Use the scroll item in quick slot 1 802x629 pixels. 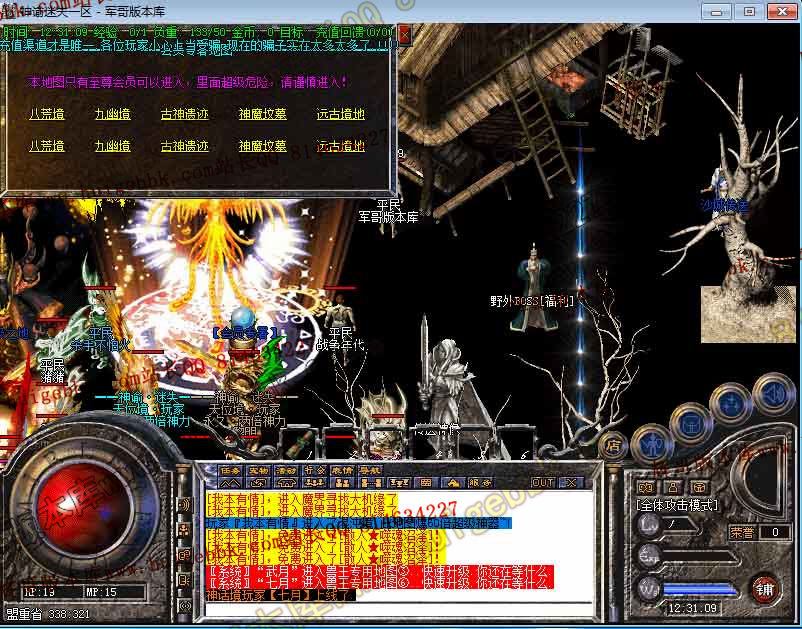pyautogui.click(x=300, y=443)
